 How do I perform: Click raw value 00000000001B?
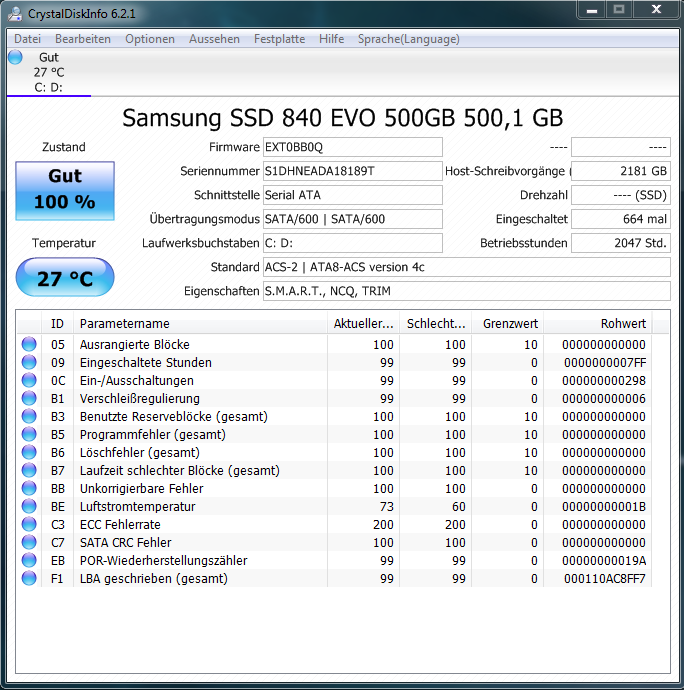[604, 507]
